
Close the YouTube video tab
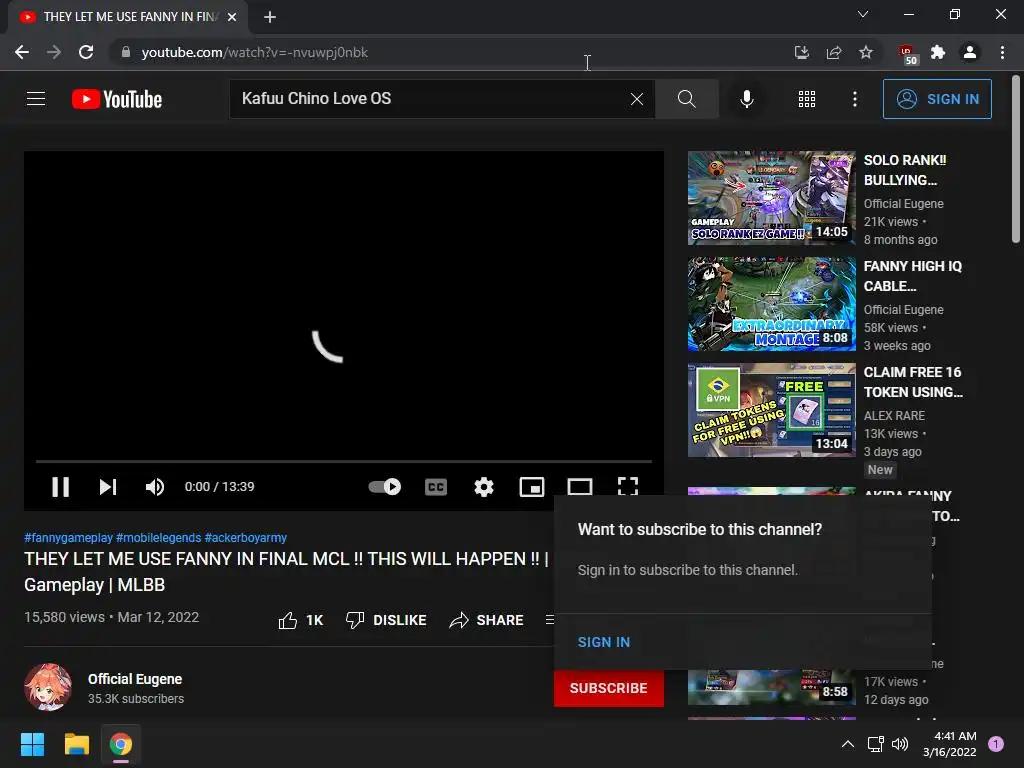point(232,17)
